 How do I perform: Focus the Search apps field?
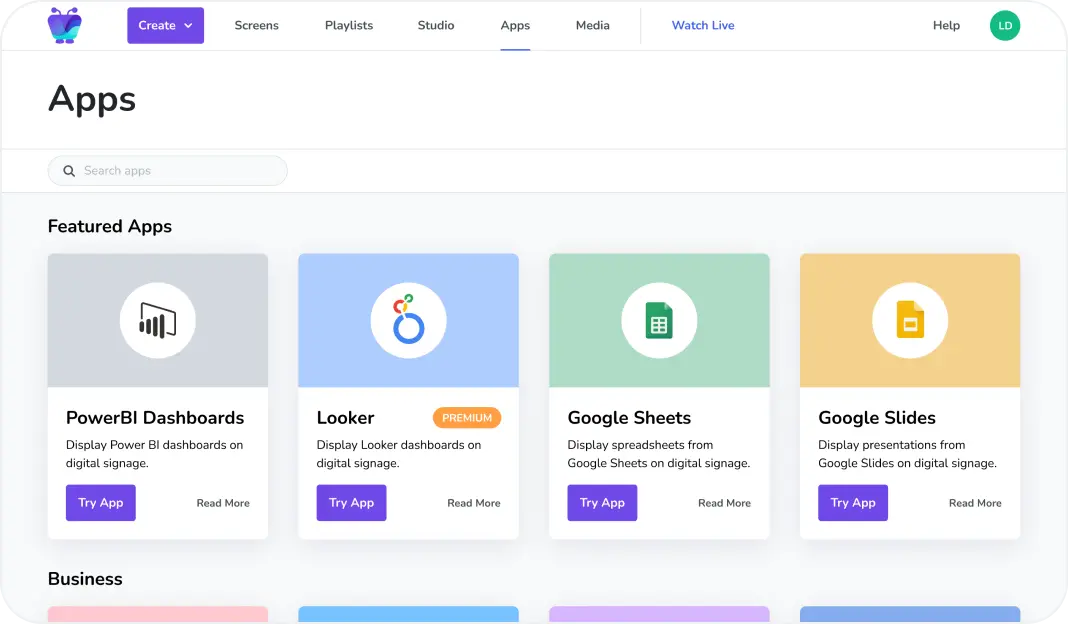click(168, 170)
